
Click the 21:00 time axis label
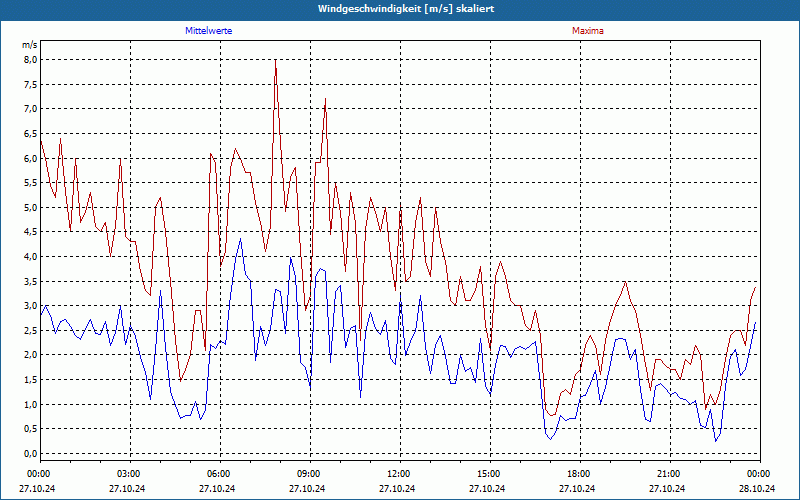pos(669,474)
